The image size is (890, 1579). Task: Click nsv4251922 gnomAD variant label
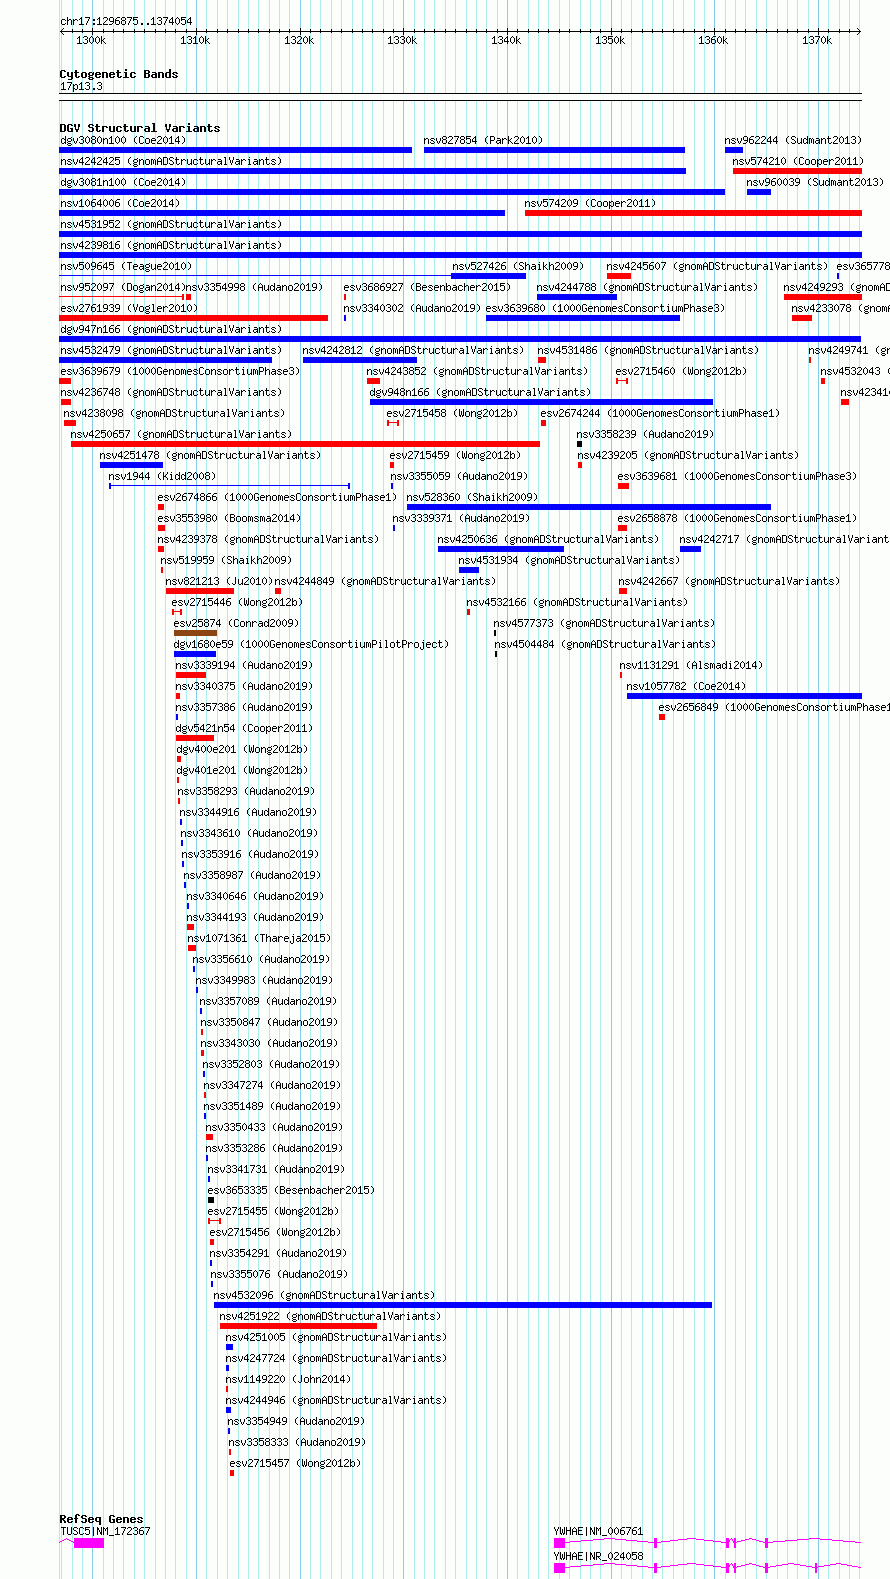[x=329, y=1316]
